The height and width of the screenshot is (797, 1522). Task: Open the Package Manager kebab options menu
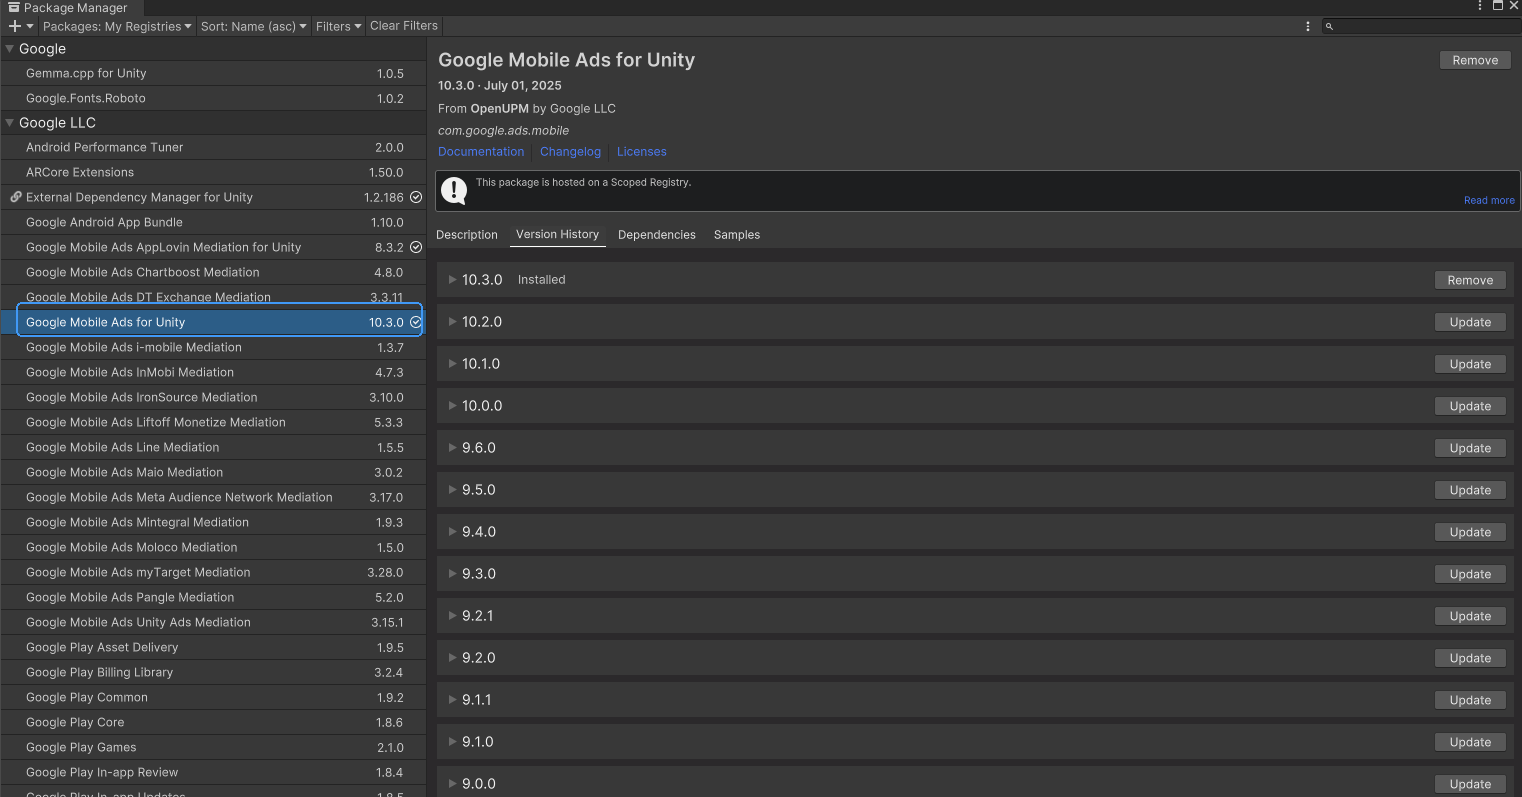tap(1308, 26)
